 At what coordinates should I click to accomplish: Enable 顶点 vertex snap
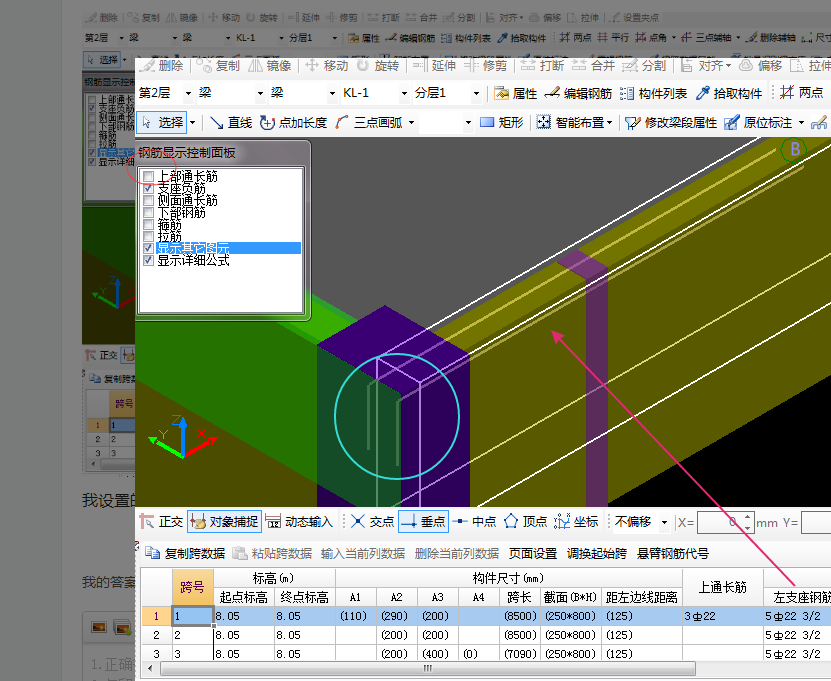(525, 522)
